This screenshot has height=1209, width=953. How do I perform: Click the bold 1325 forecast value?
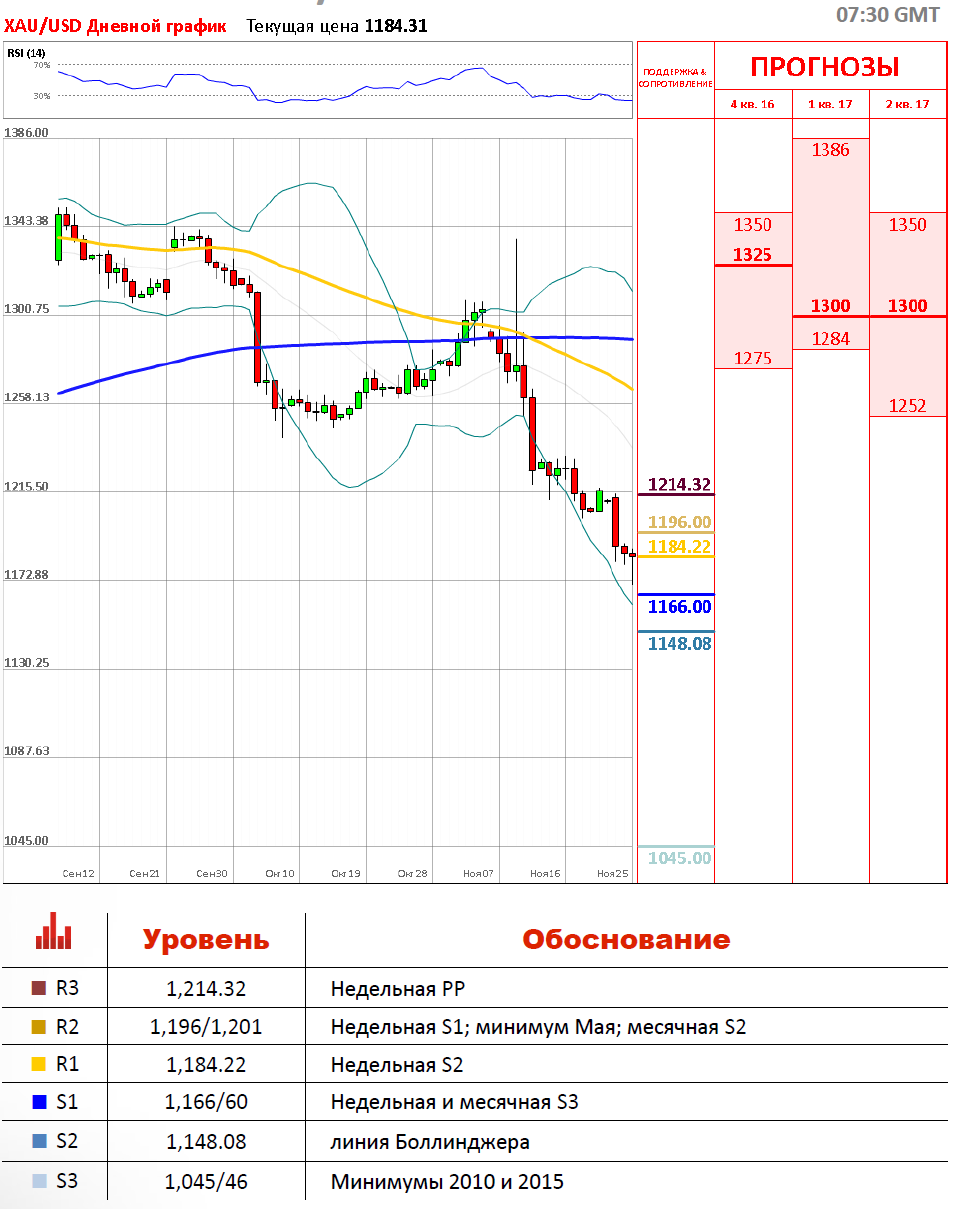coord(752,255)
